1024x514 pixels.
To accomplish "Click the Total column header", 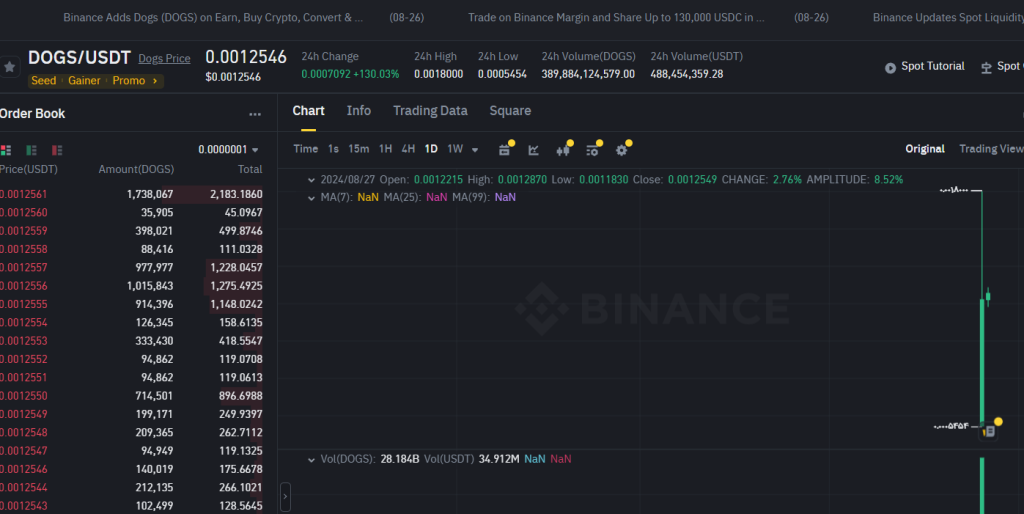I will pyautogui.click(x=250, y=170).
